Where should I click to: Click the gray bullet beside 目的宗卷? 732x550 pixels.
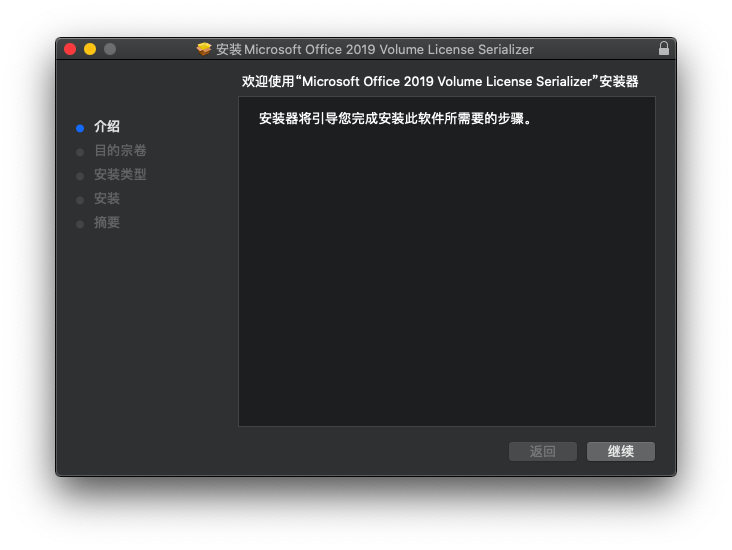click(80, 152)
